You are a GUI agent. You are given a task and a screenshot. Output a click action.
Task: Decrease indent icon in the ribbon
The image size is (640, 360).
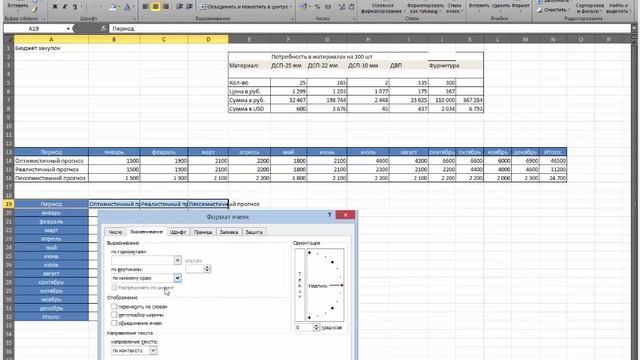tap(180, 7)
